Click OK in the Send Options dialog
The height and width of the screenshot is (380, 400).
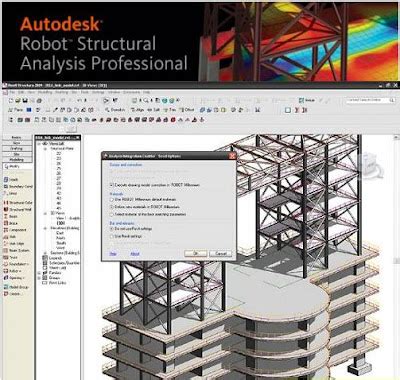tap(196, 254)
